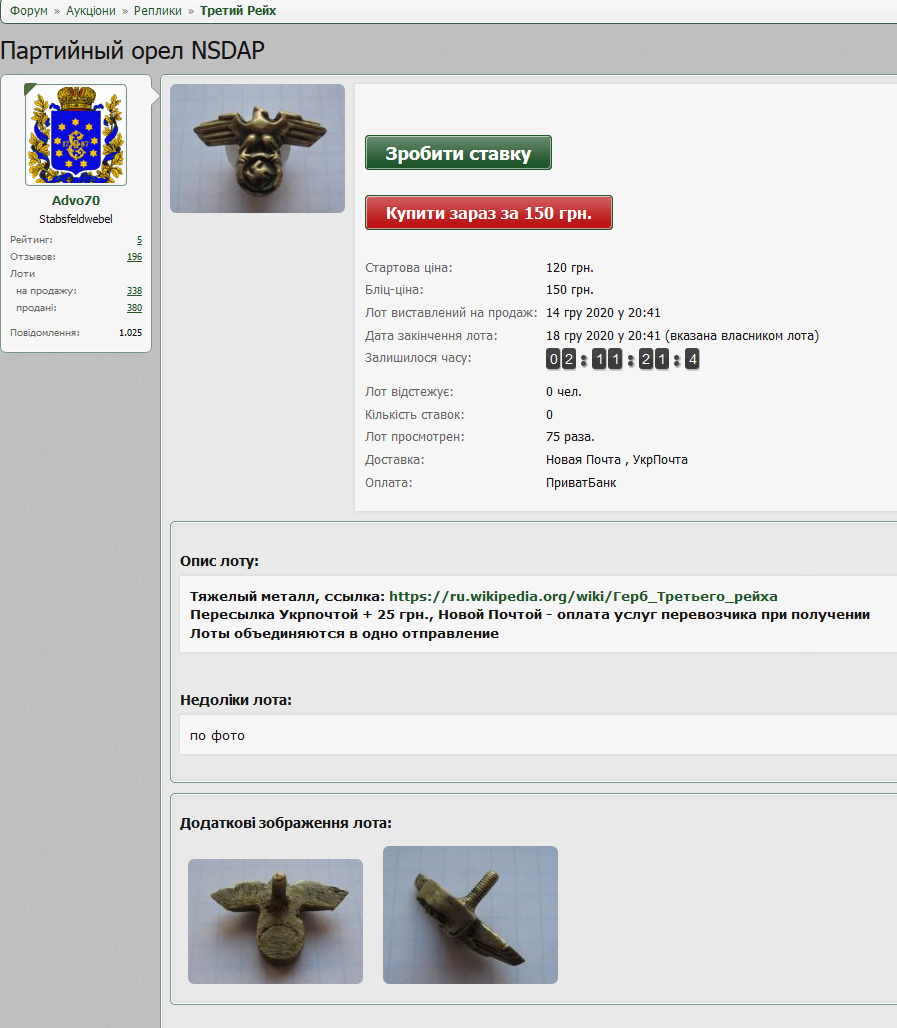Select end date 18 гру 2020 у 20:41
Viewport: 897px width, 1028px height.
[x=603, y=336]
